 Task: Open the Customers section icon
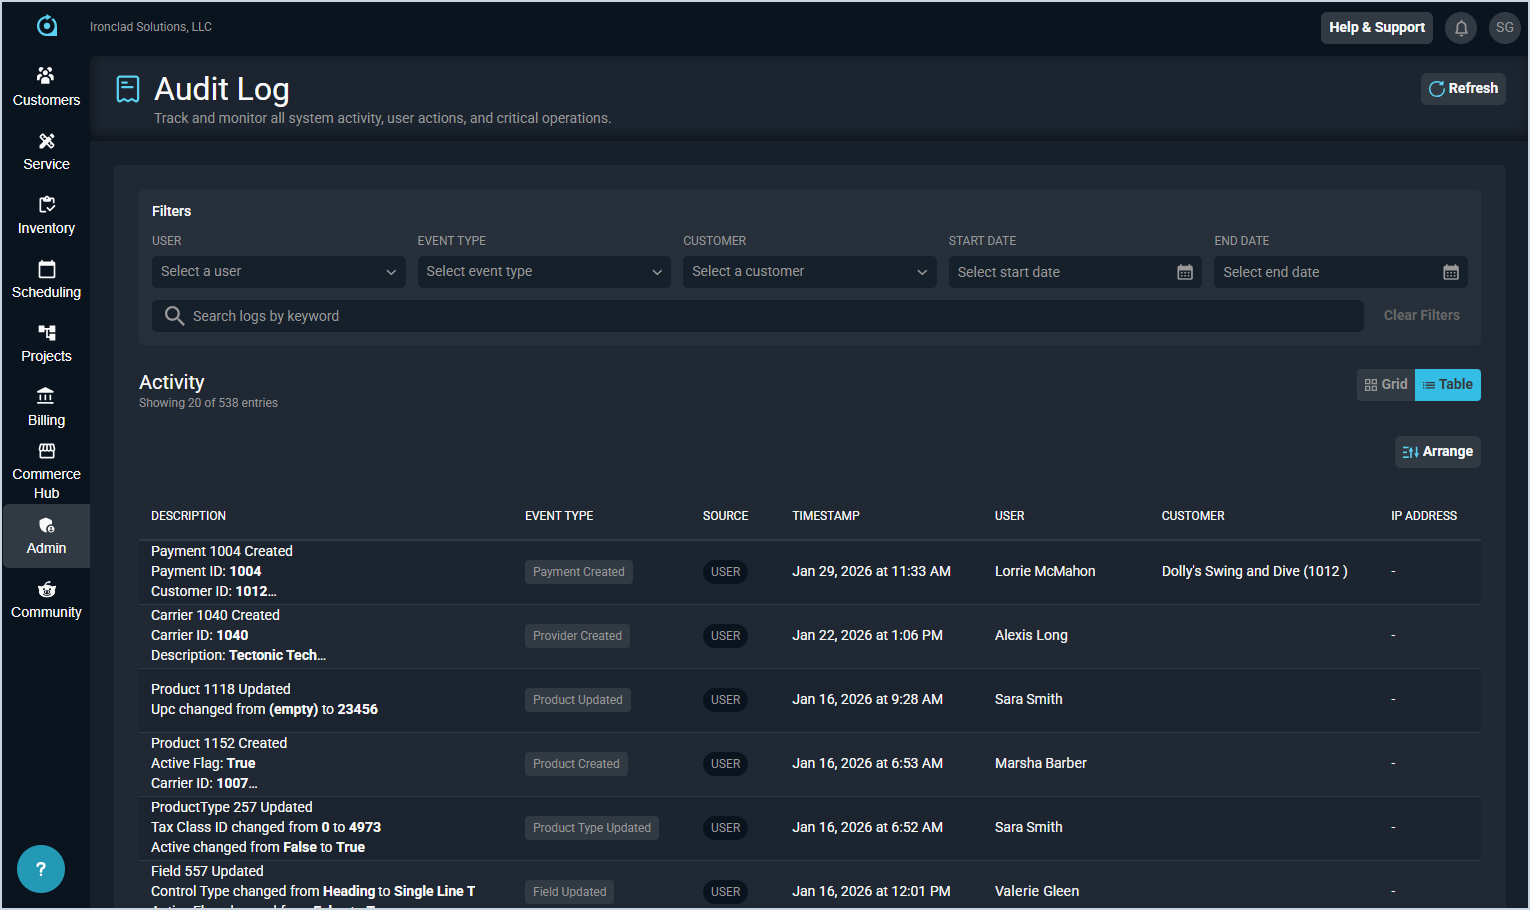click(46, 76)
